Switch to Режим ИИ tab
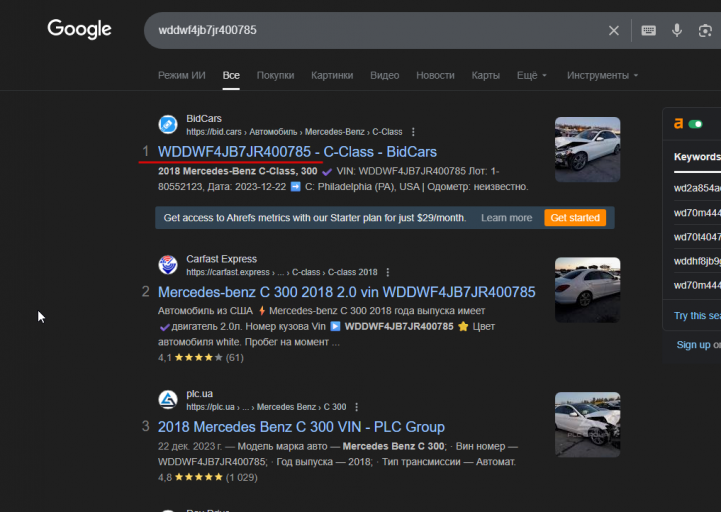Screen dimensions: 721x512 click(x=182, y=75)
